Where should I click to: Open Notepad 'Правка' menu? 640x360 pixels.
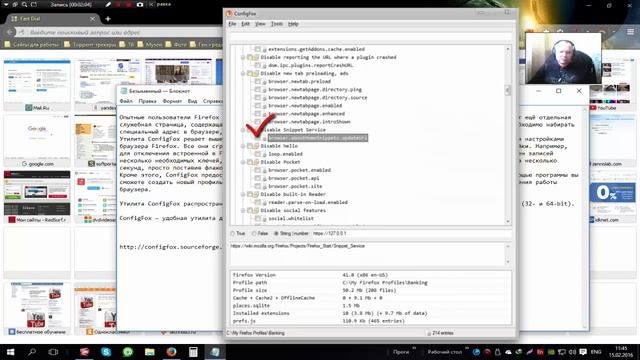(147, 101)
